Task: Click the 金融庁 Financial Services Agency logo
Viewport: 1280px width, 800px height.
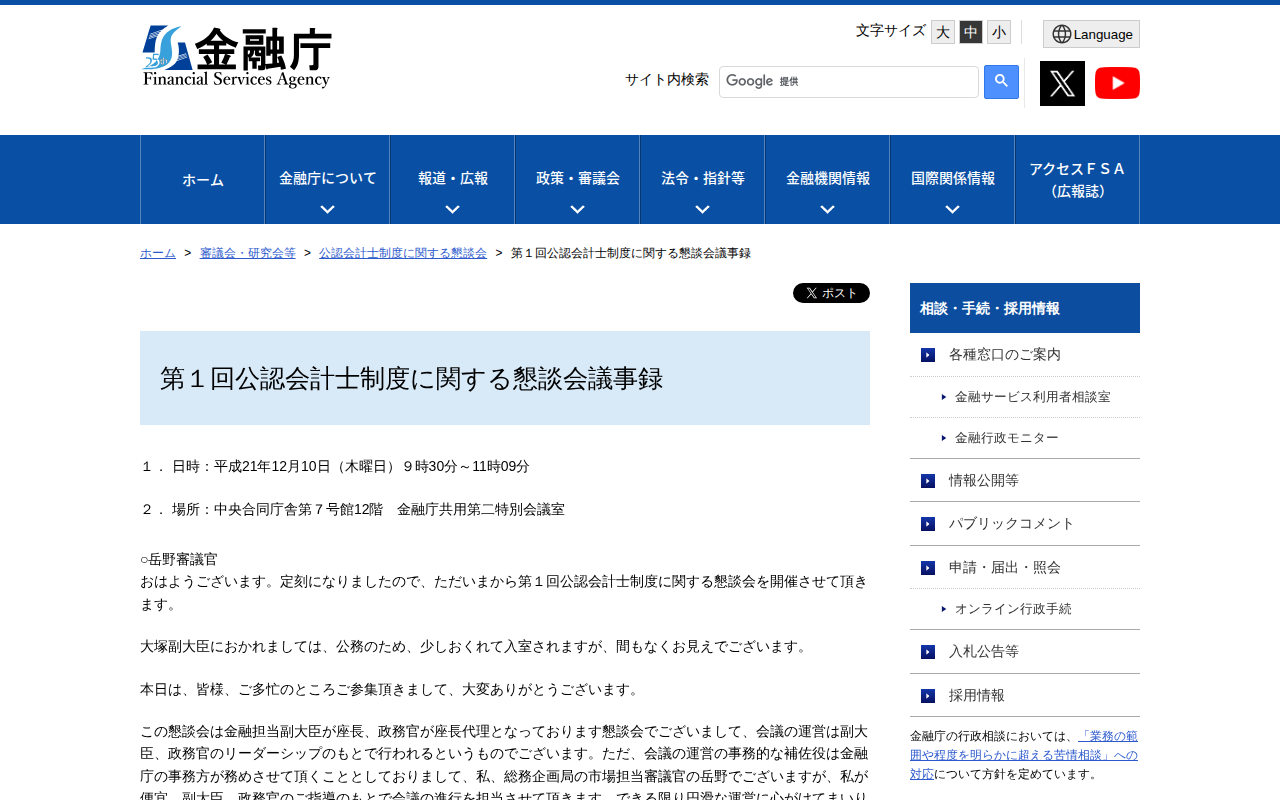Action: pyautogui.click(x=236, y=56)
